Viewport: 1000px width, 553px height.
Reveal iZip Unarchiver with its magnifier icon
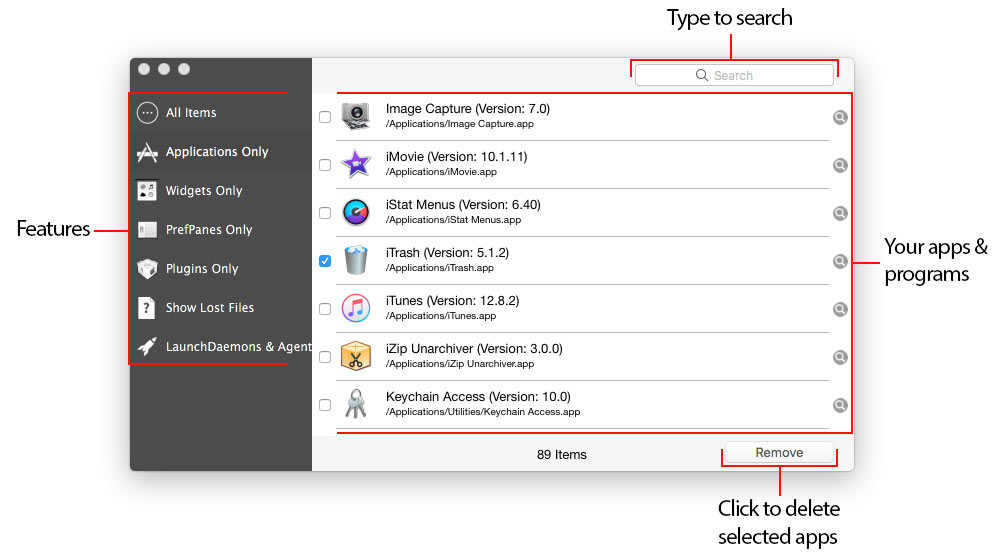[840, 357]
